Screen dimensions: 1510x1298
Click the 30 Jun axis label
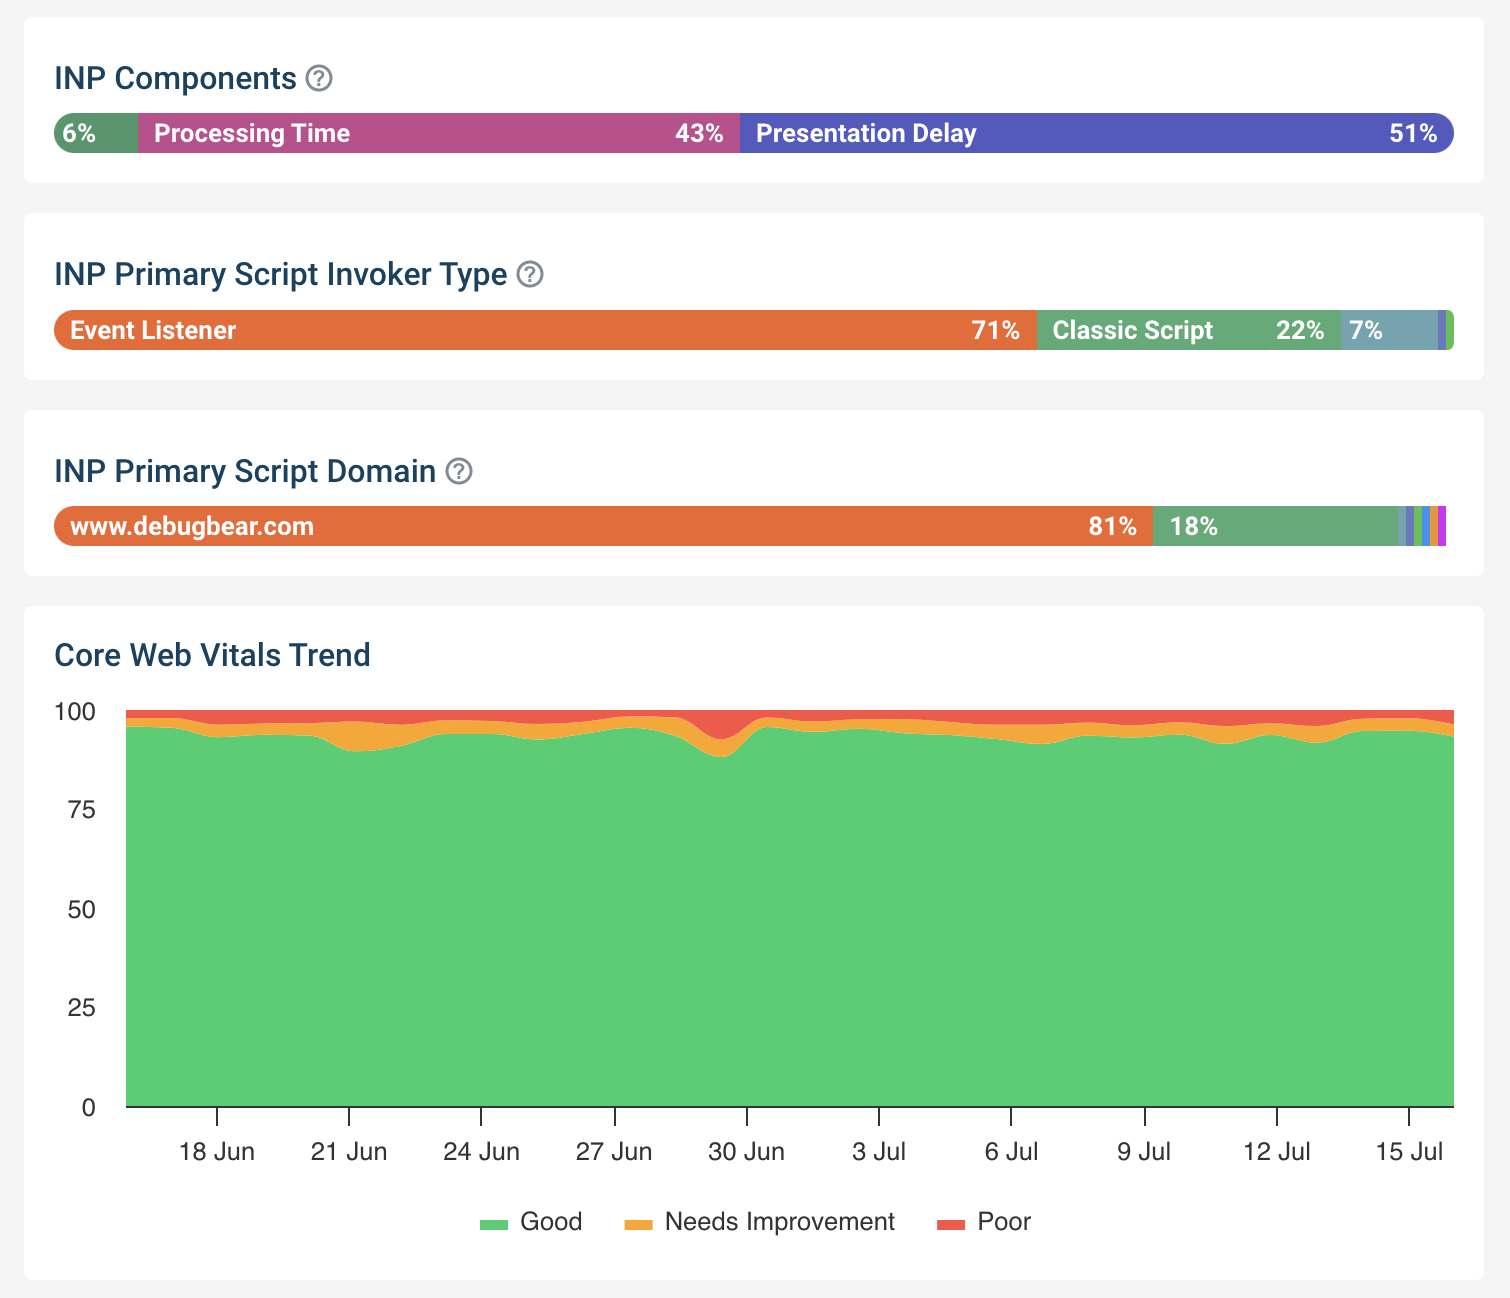click(746, 1152)
